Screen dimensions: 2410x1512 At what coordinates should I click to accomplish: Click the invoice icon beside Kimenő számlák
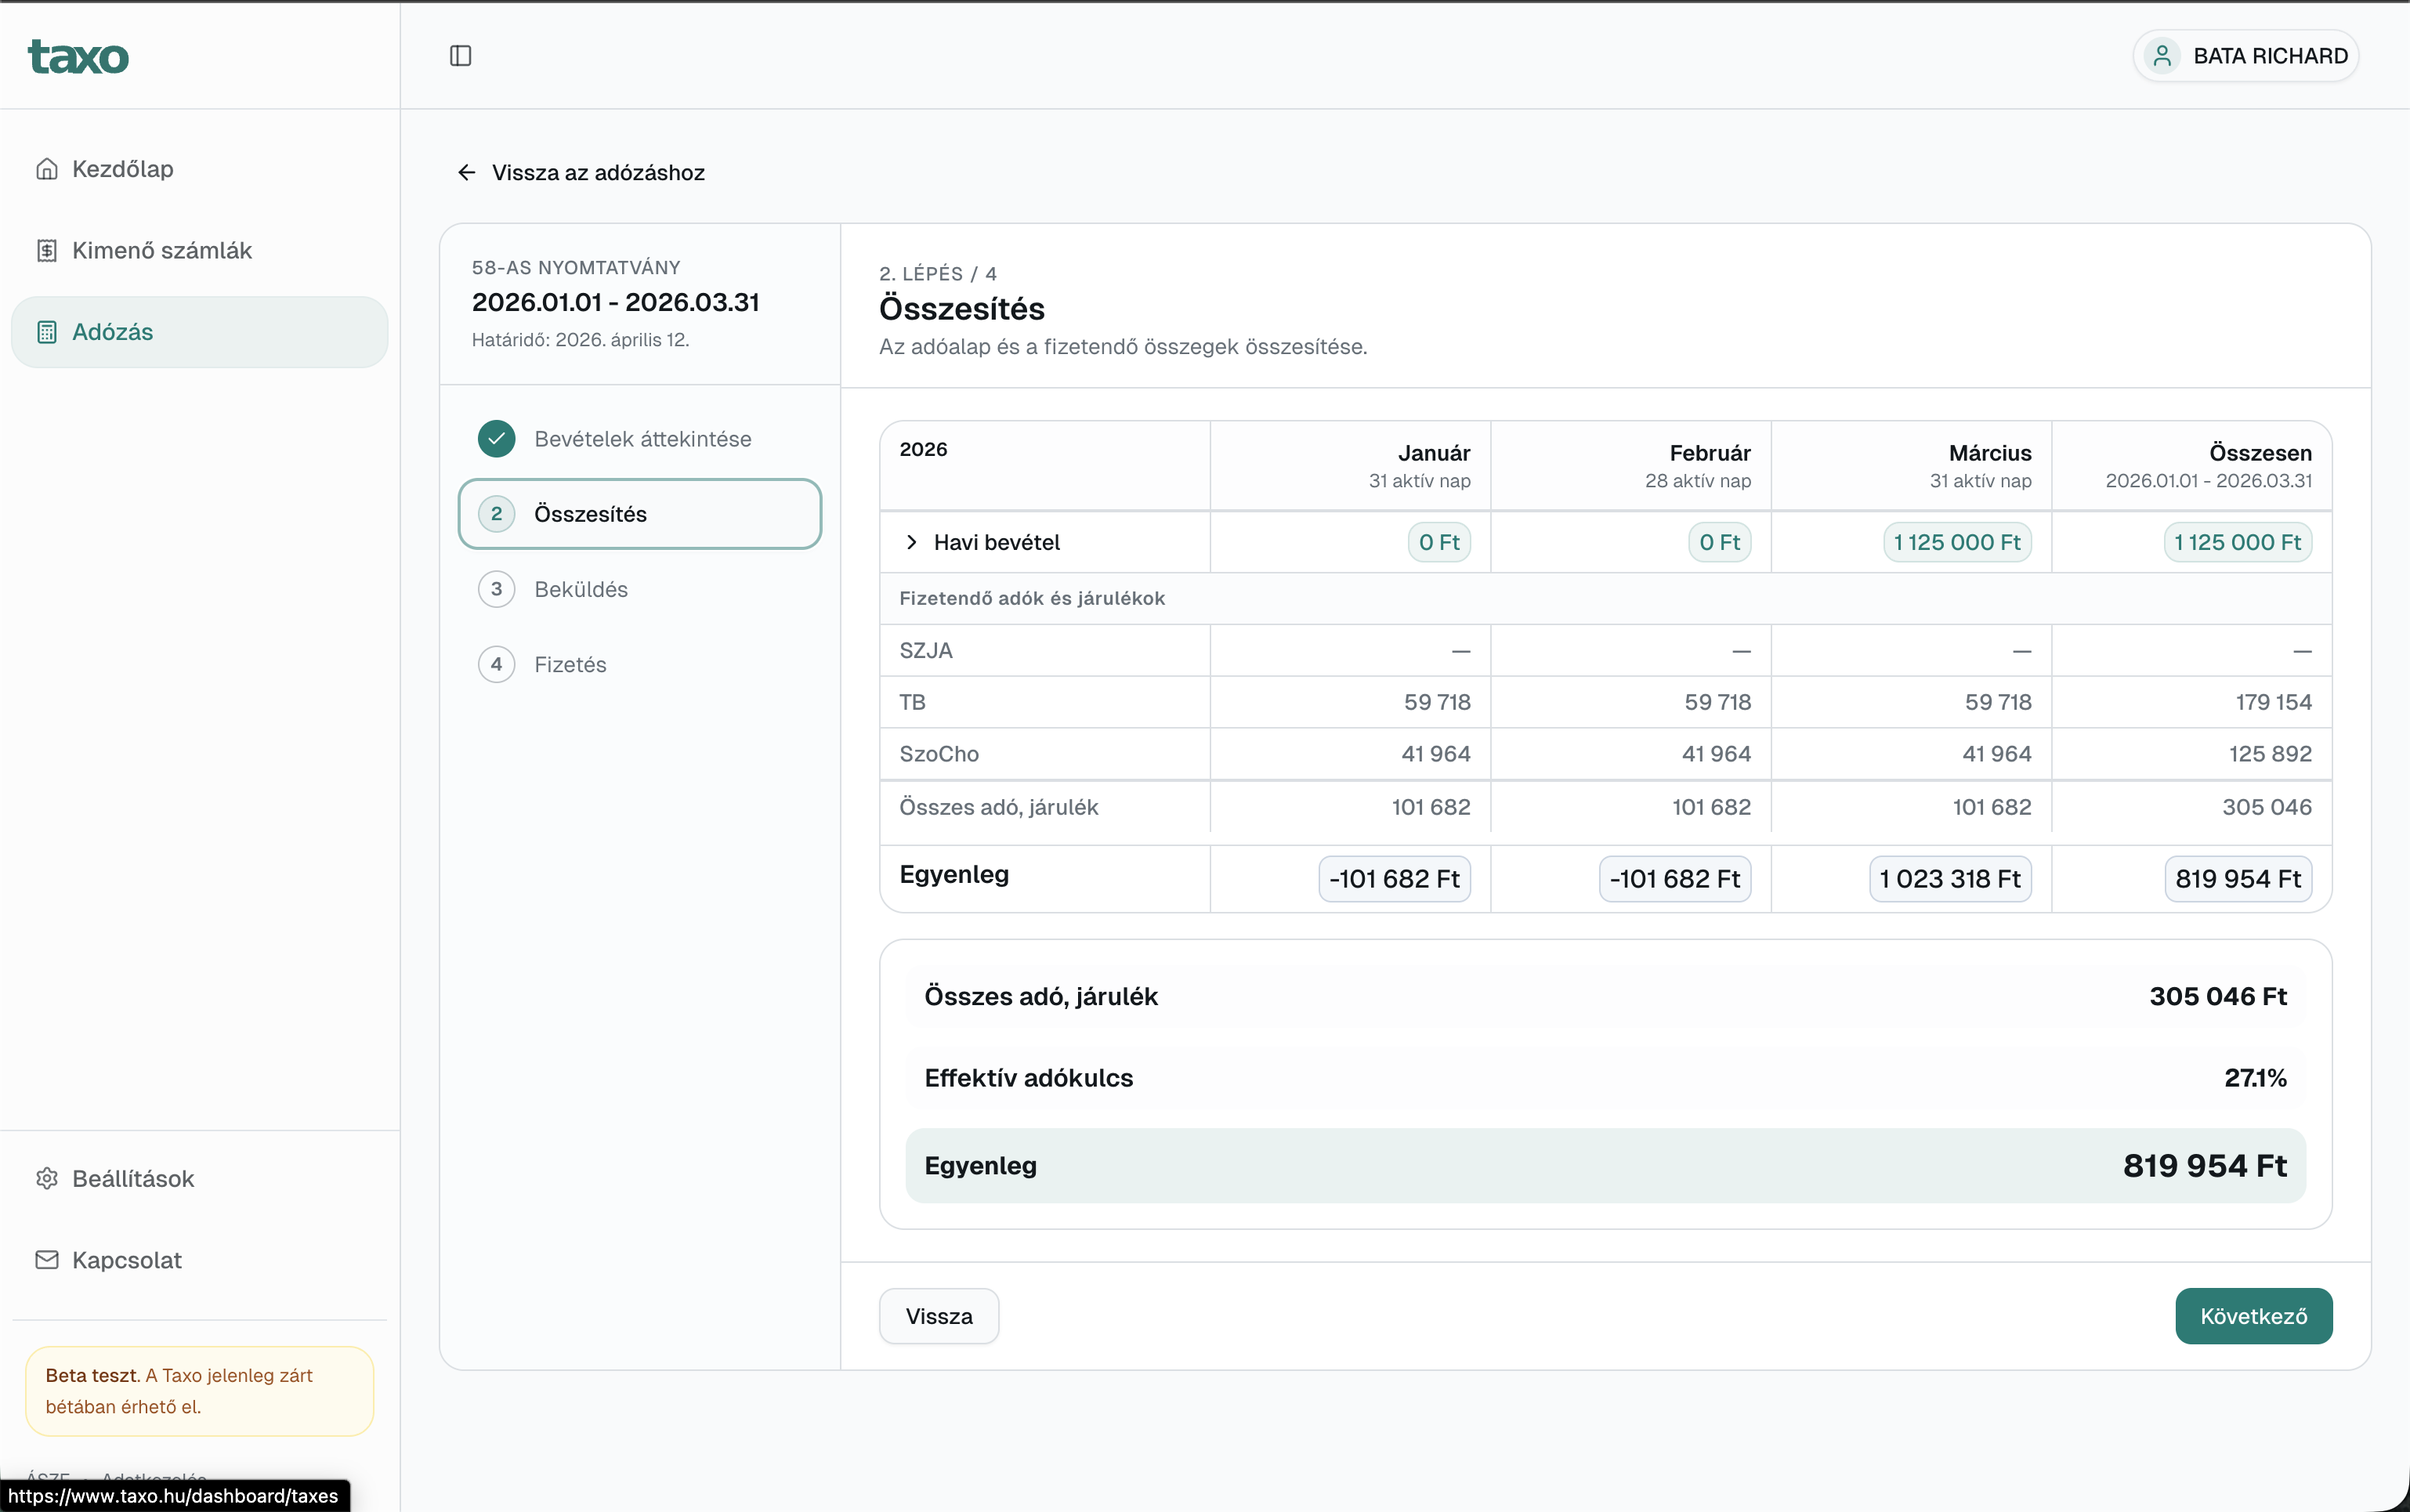(x=47, y=250)
